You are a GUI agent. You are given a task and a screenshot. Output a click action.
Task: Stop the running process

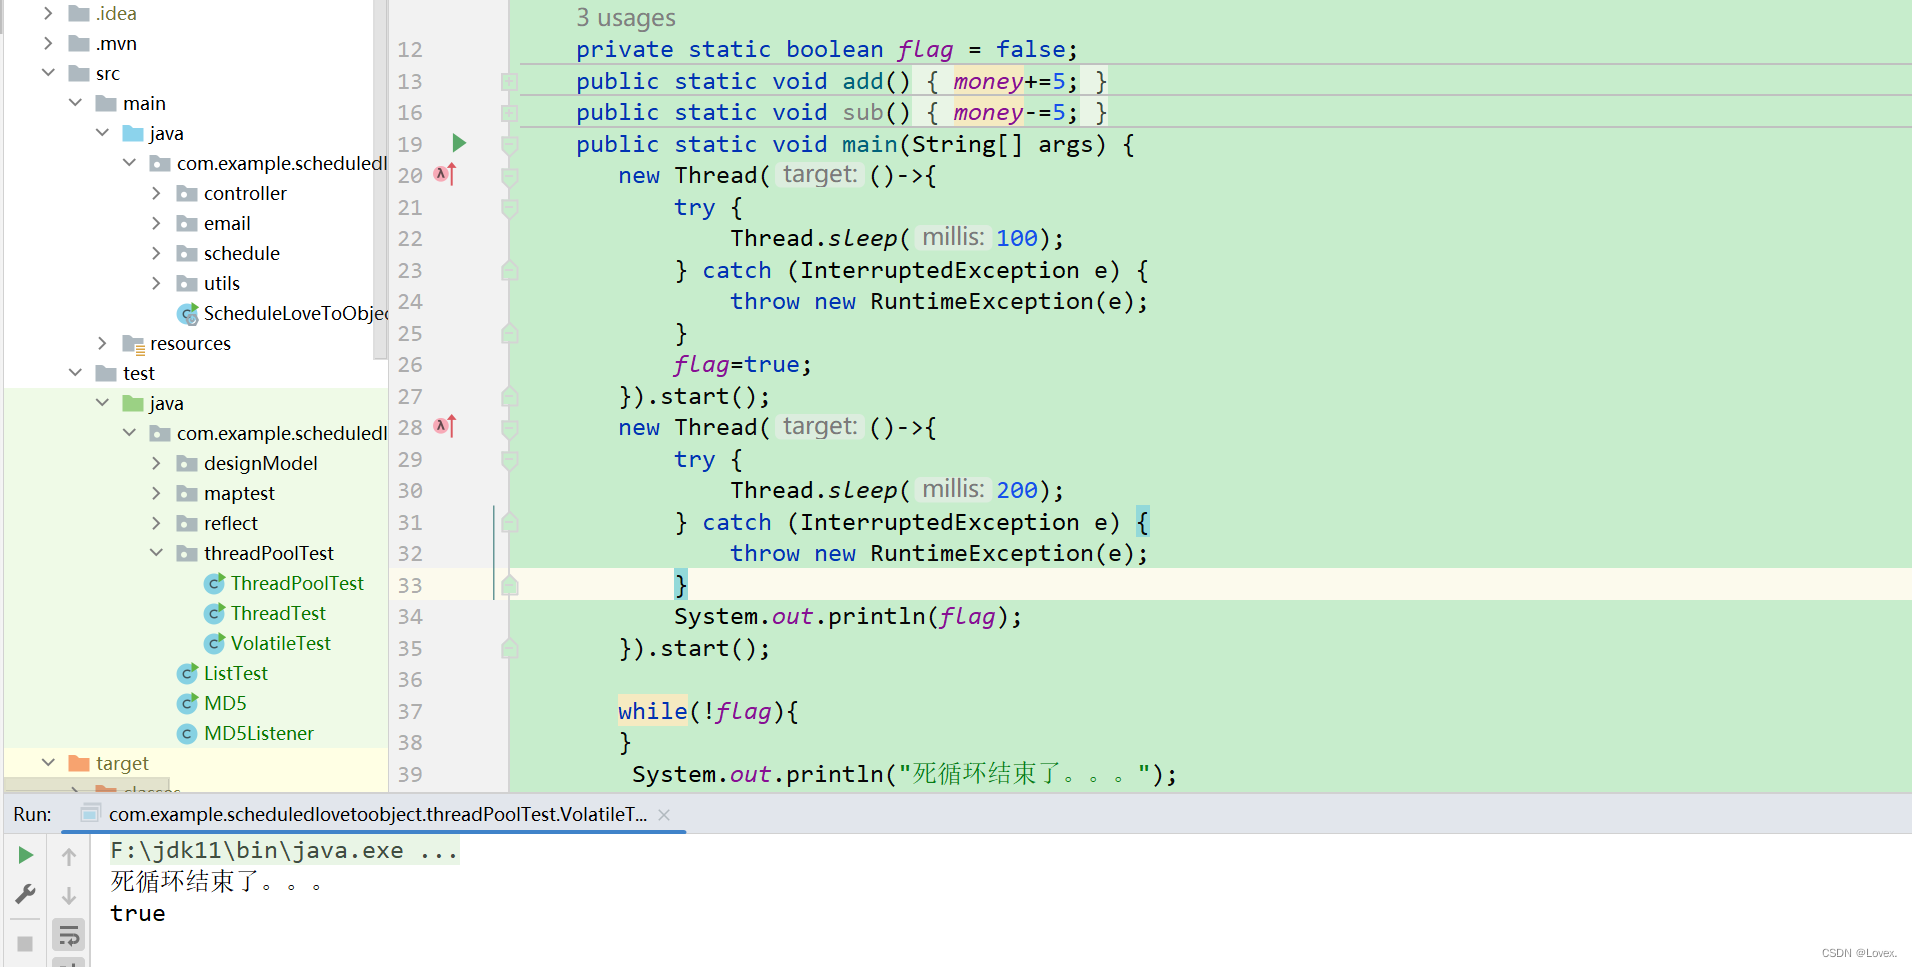(26, 943)
